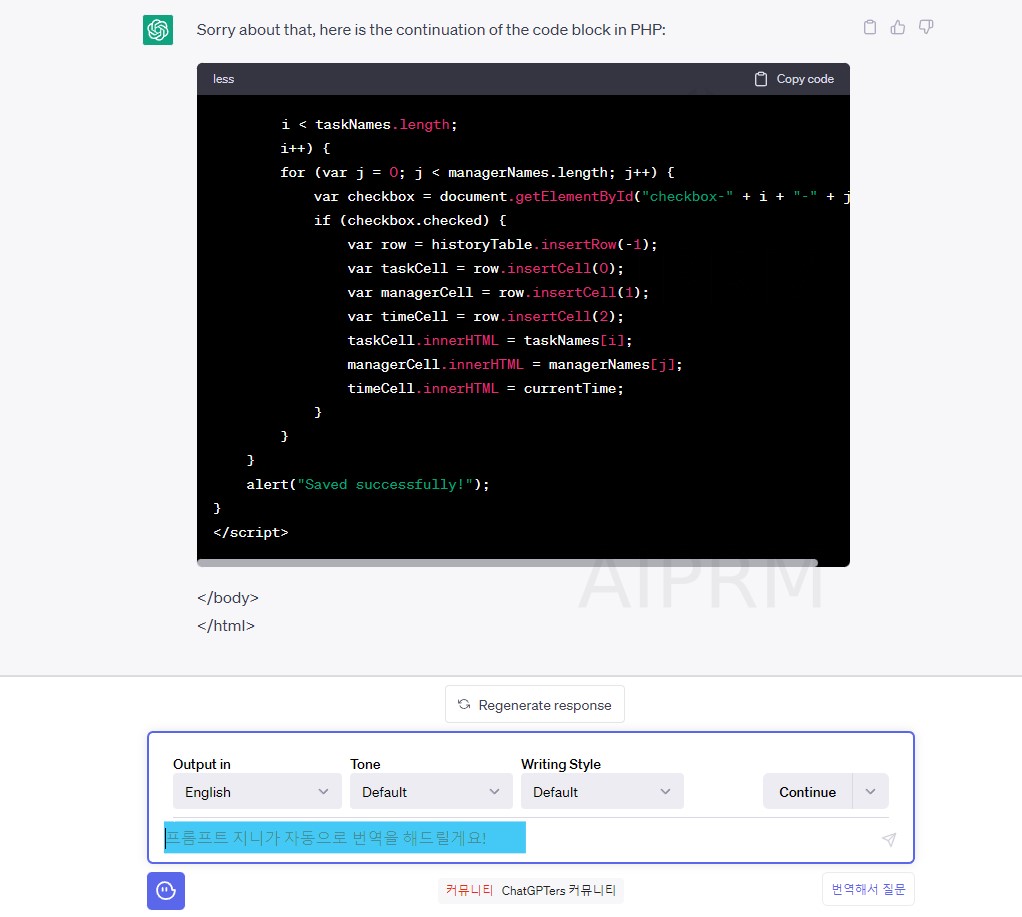Image resolution: width=1022 pixels, height=917 pixels.
Task: Open the ChatGPTers 커뮤니티 link
Action: coord(559,890)
